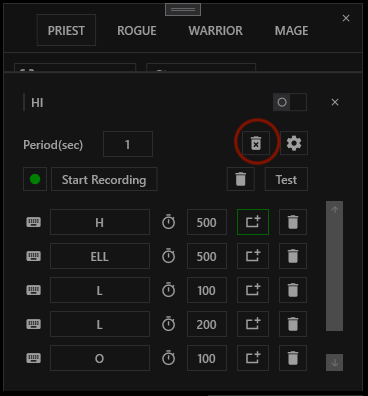Click timer icon beside the 100 delay of L
Viewport: 368px width, 396px height.
(168, 290)
